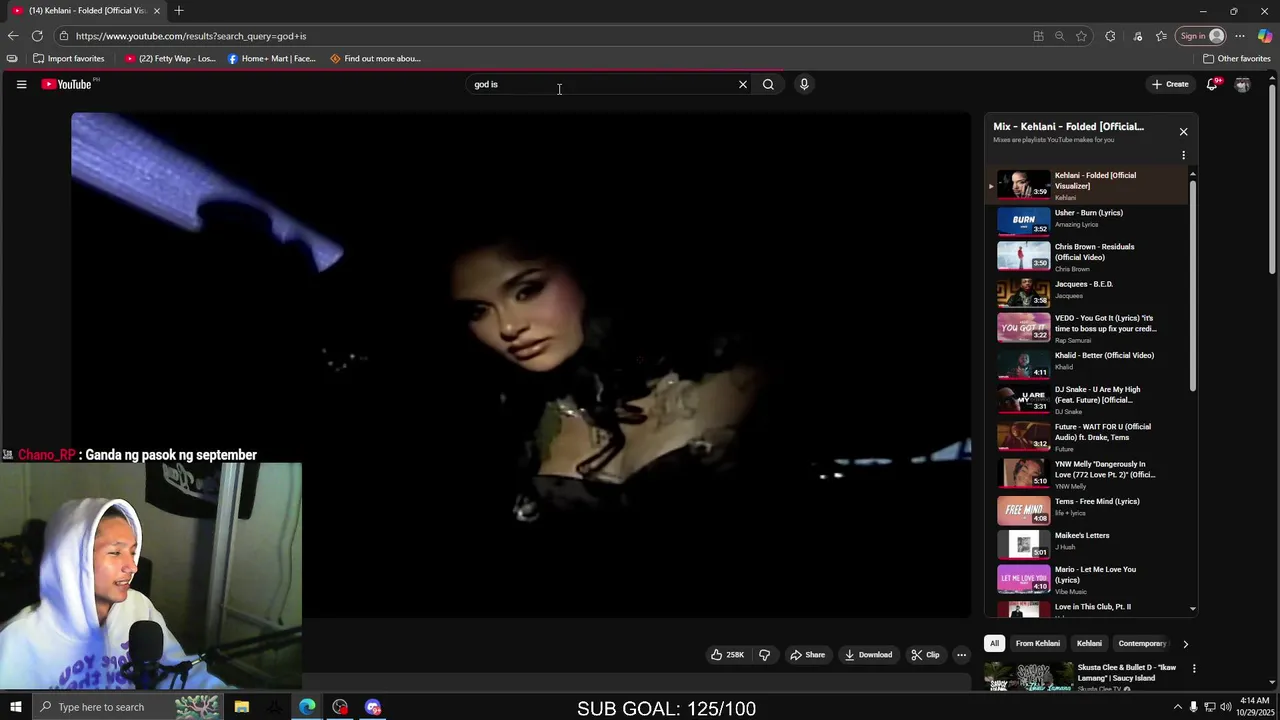Open the Mix playlist three-dot options

click(1183, 155)
